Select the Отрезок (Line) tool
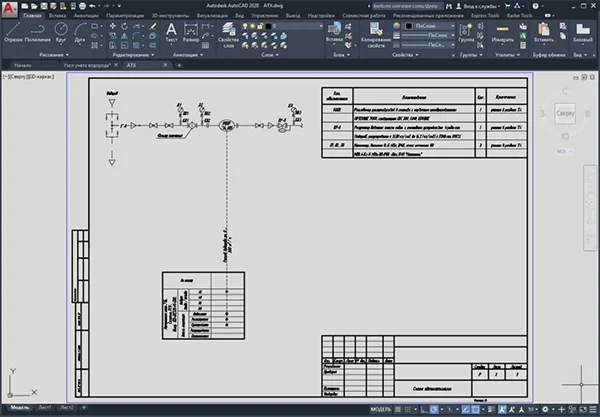600x417 pixels. tap(13, 31)
